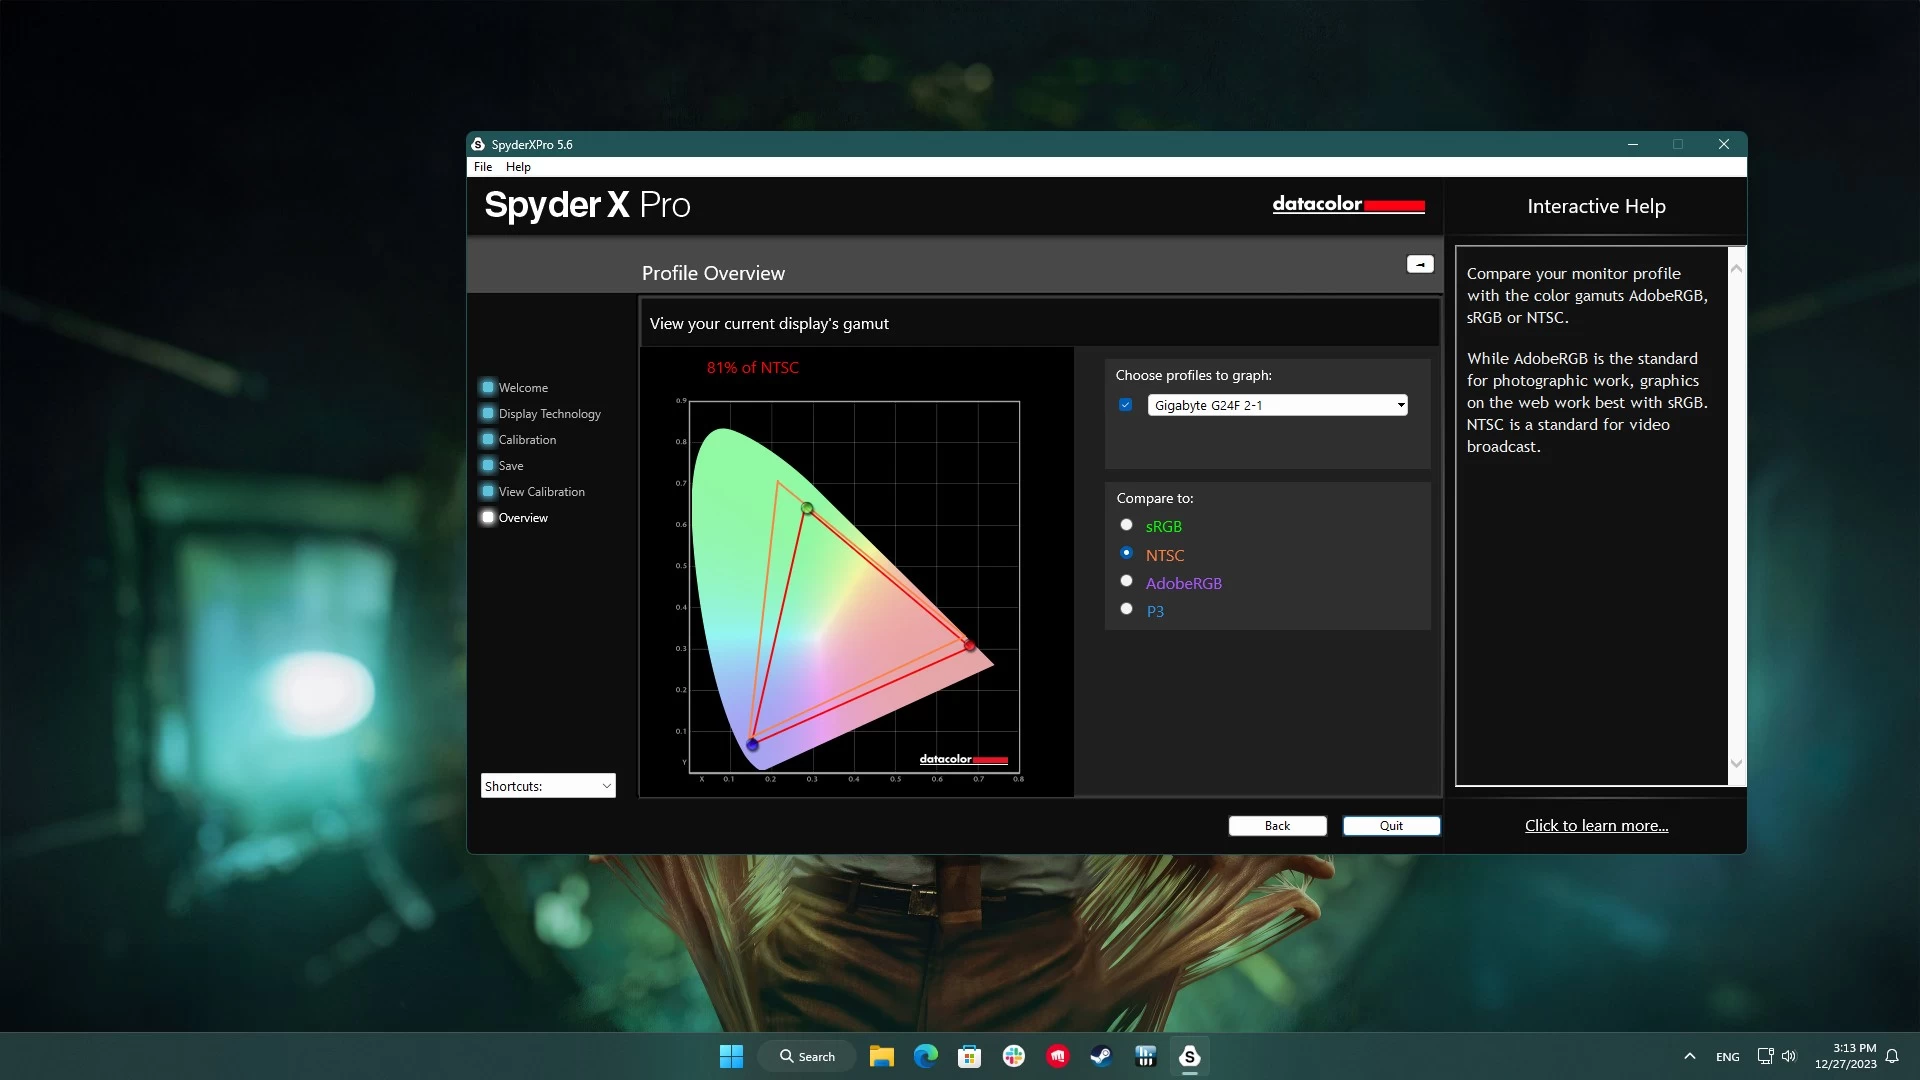This screenshot has width=1920, height=1080.
Task: Open the Gigabyte G24F 2-1 profile dropdown
Action: tap(1277, 405)
